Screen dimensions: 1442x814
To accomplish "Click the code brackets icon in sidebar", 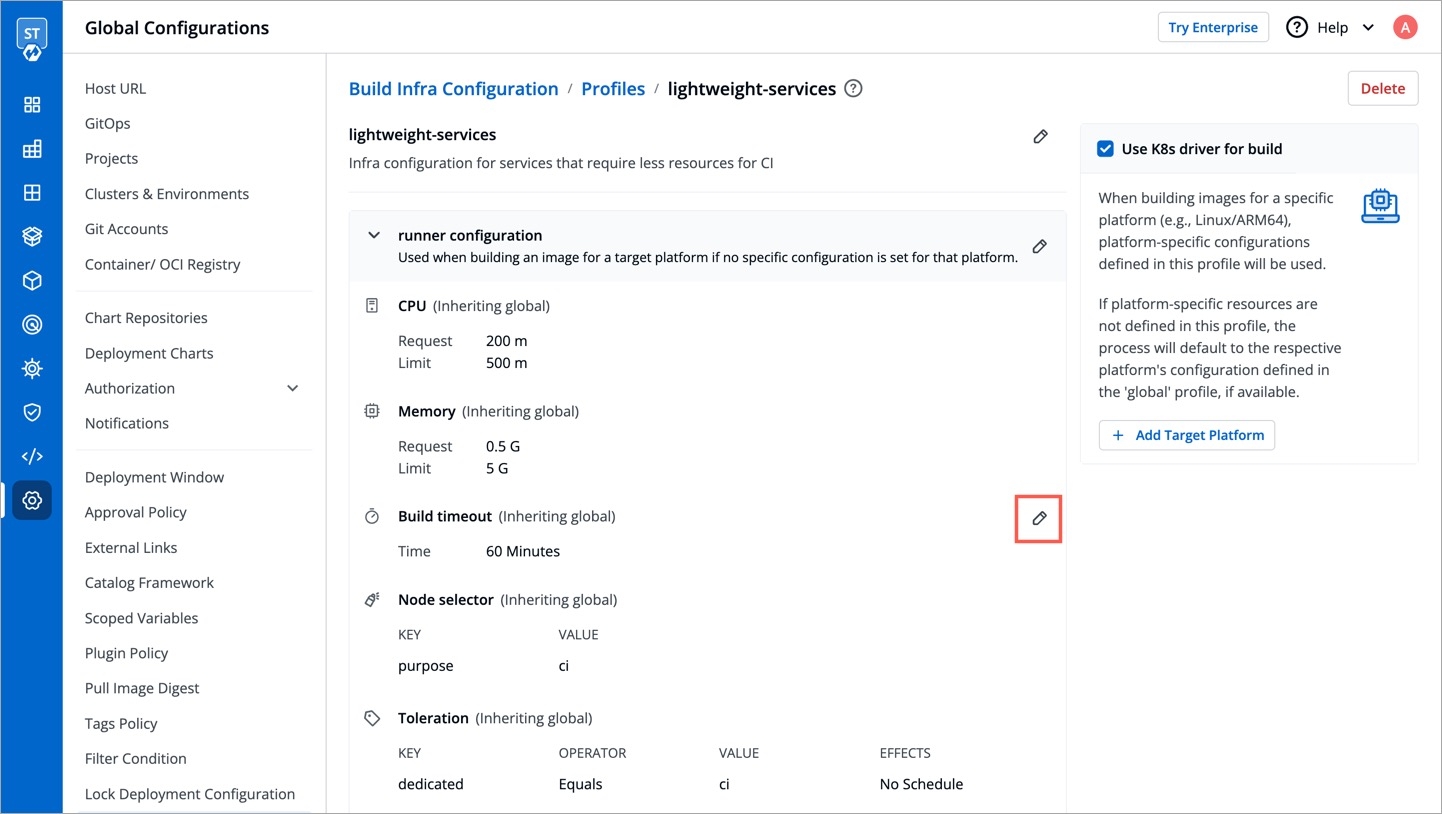I will 32,456.
